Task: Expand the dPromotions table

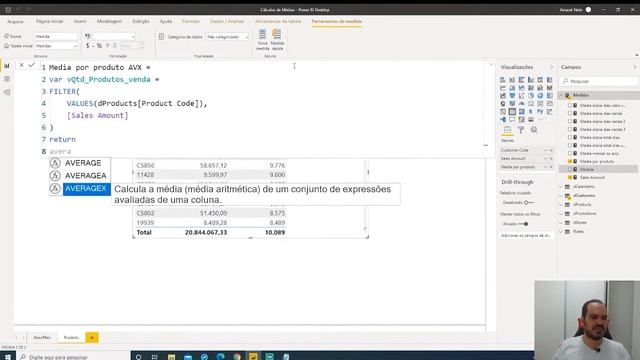Action: (561, 213)
